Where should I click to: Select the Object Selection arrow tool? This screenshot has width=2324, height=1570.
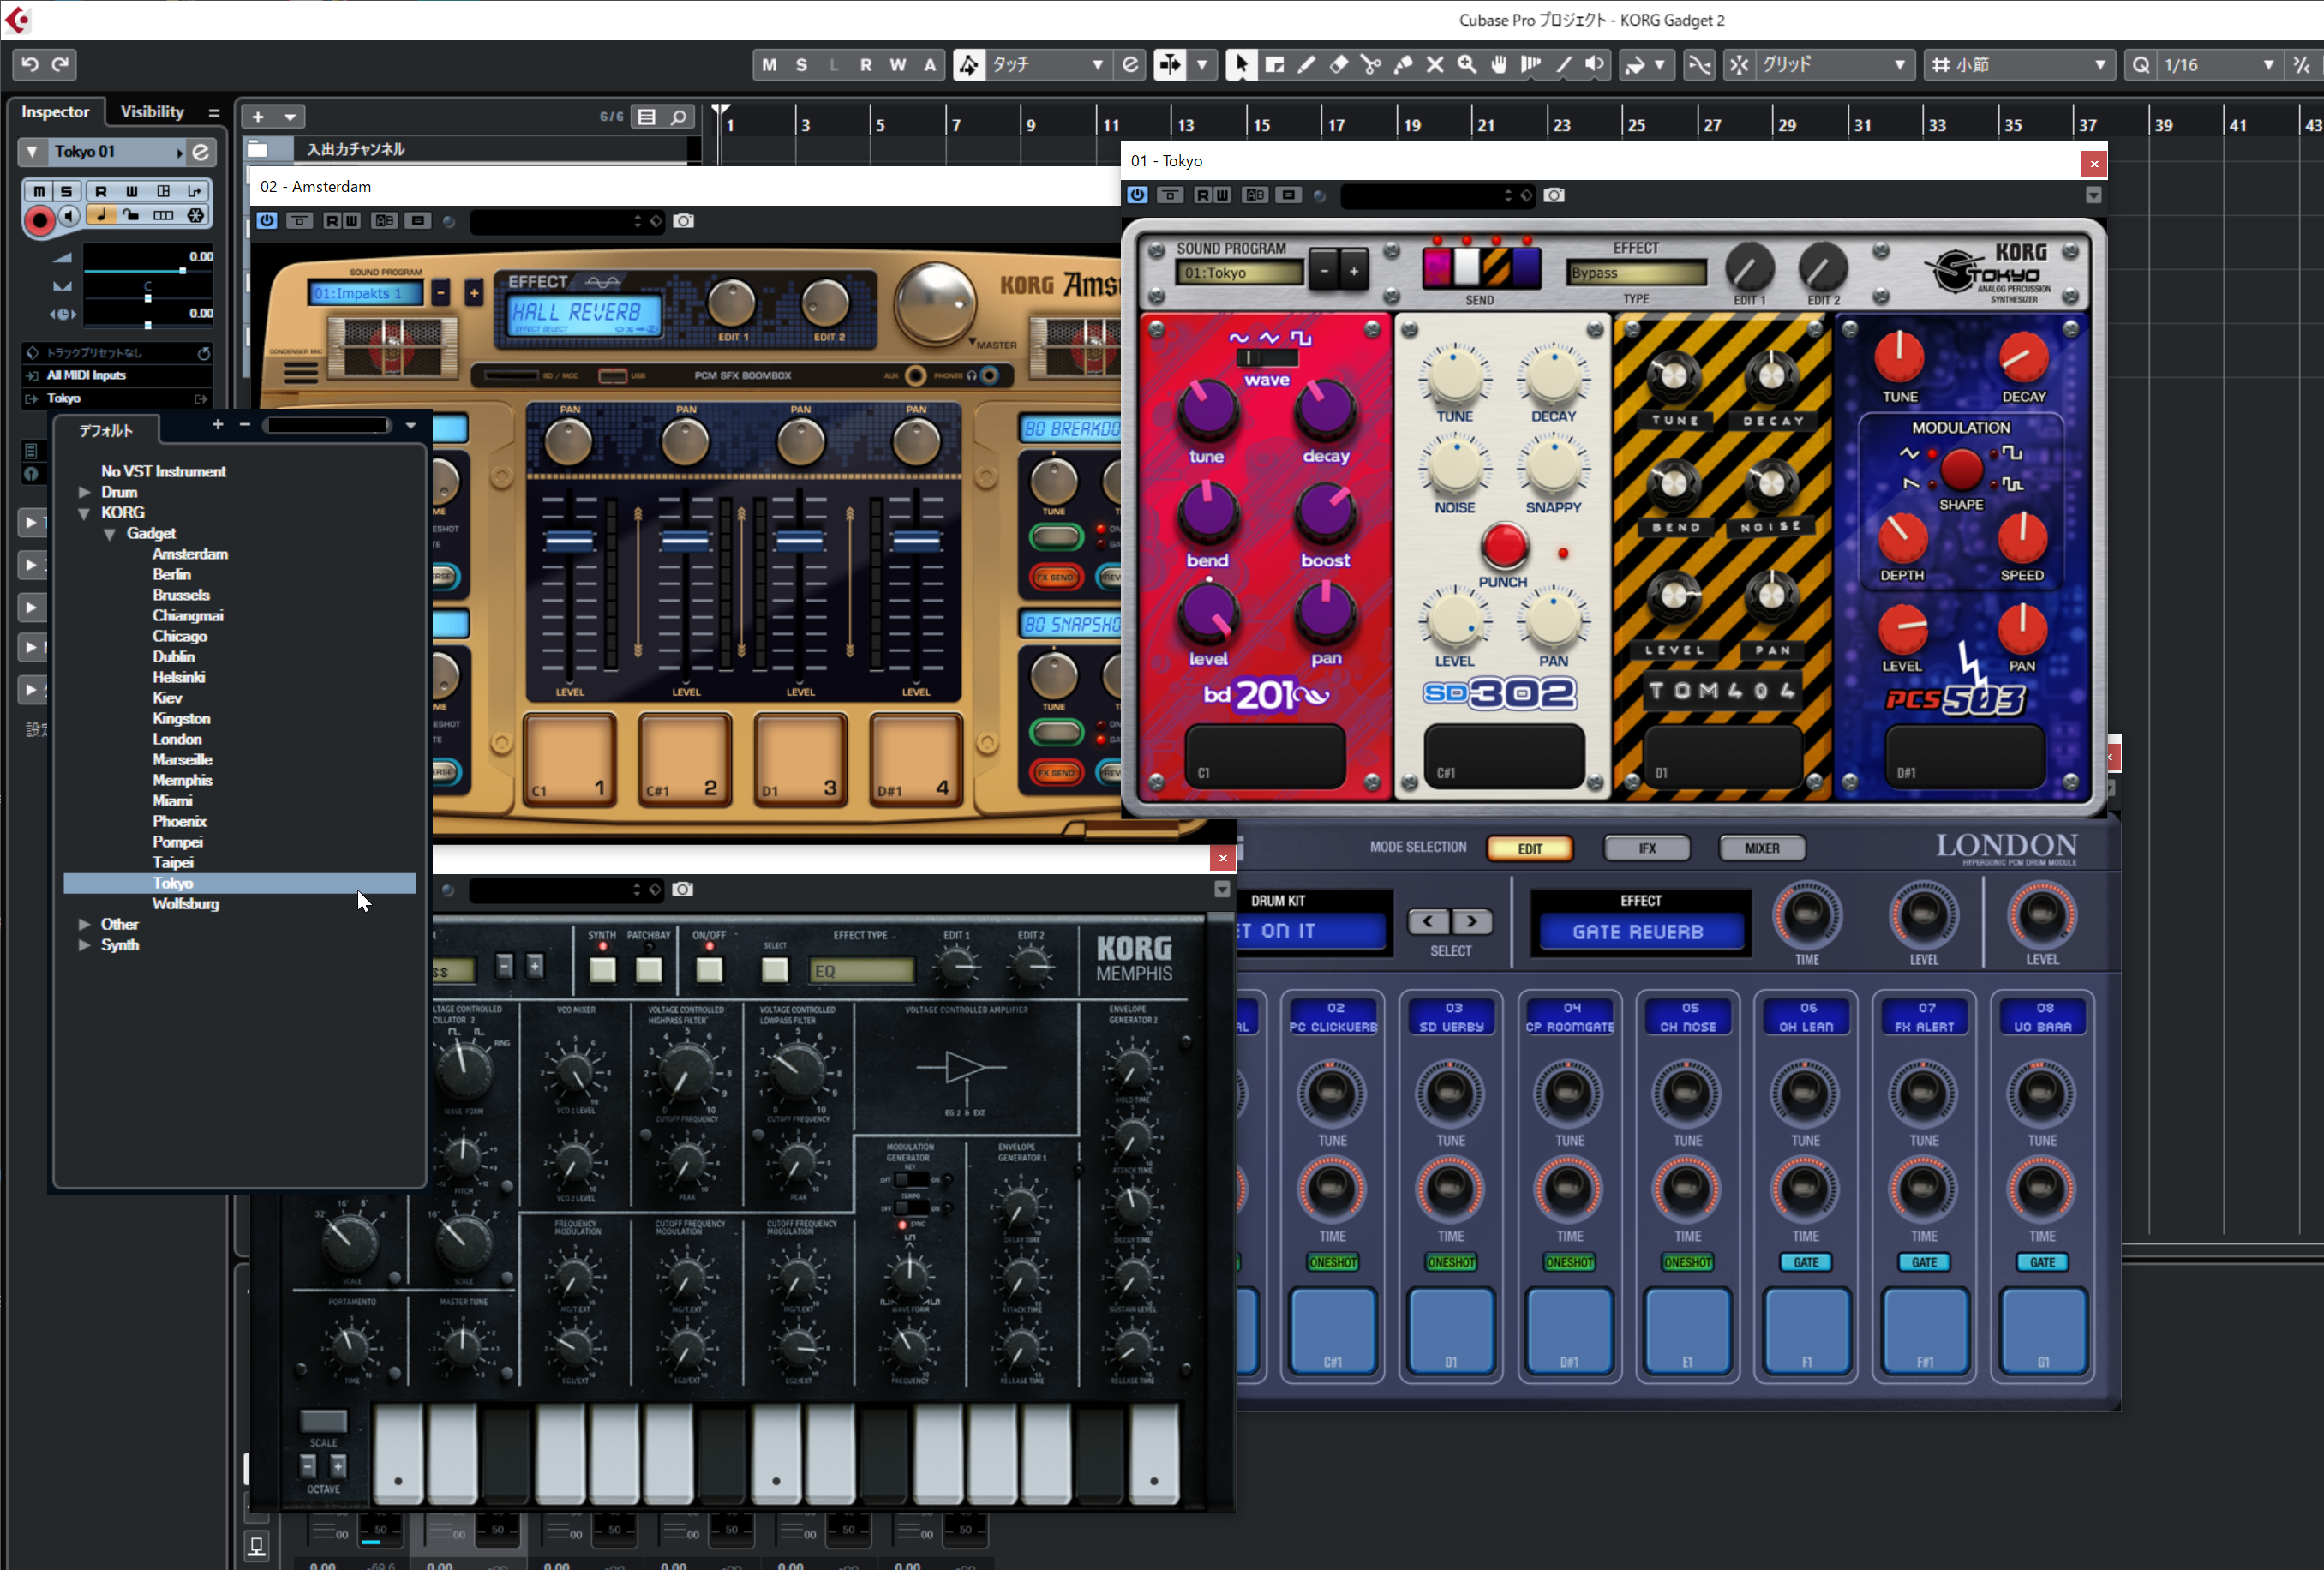pyautogui.click(x=1241, y=65)
